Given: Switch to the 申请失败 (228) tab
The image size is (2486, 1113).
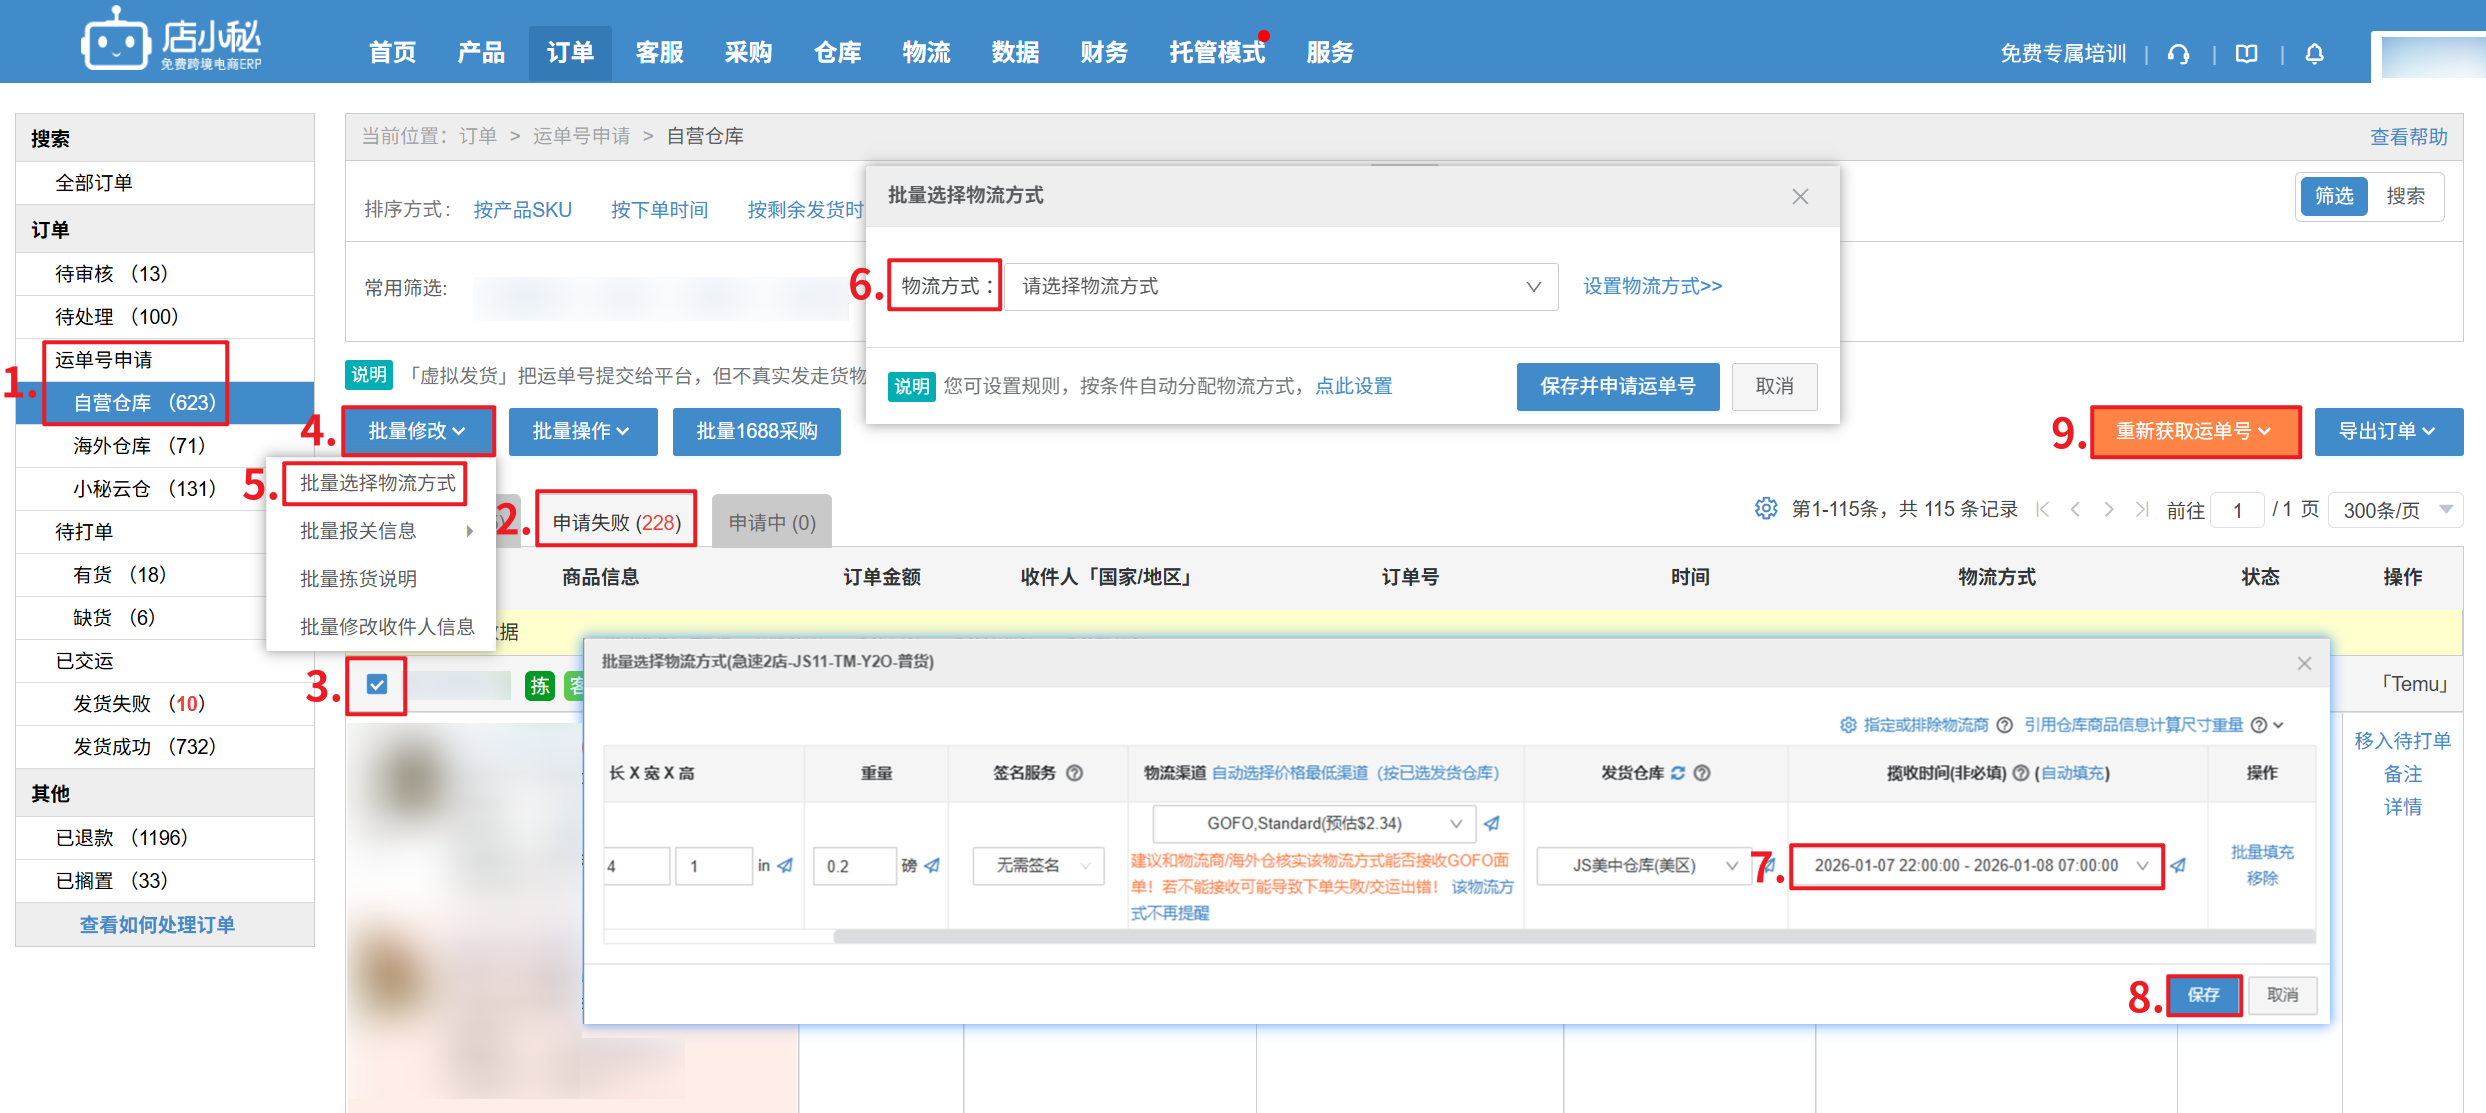Looking at the screenshot, I should pos(616,522).
